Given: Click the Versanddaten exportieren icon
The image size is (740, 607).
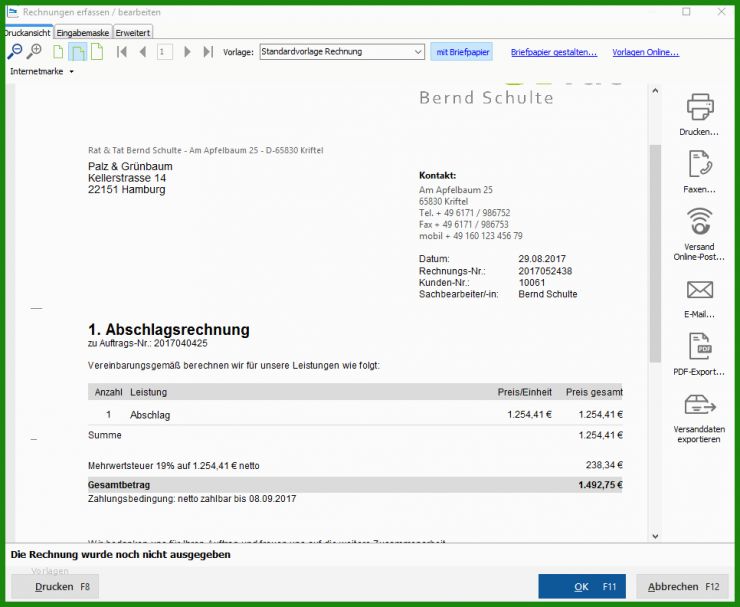Looking at the screenshot, I should point(699,405).
